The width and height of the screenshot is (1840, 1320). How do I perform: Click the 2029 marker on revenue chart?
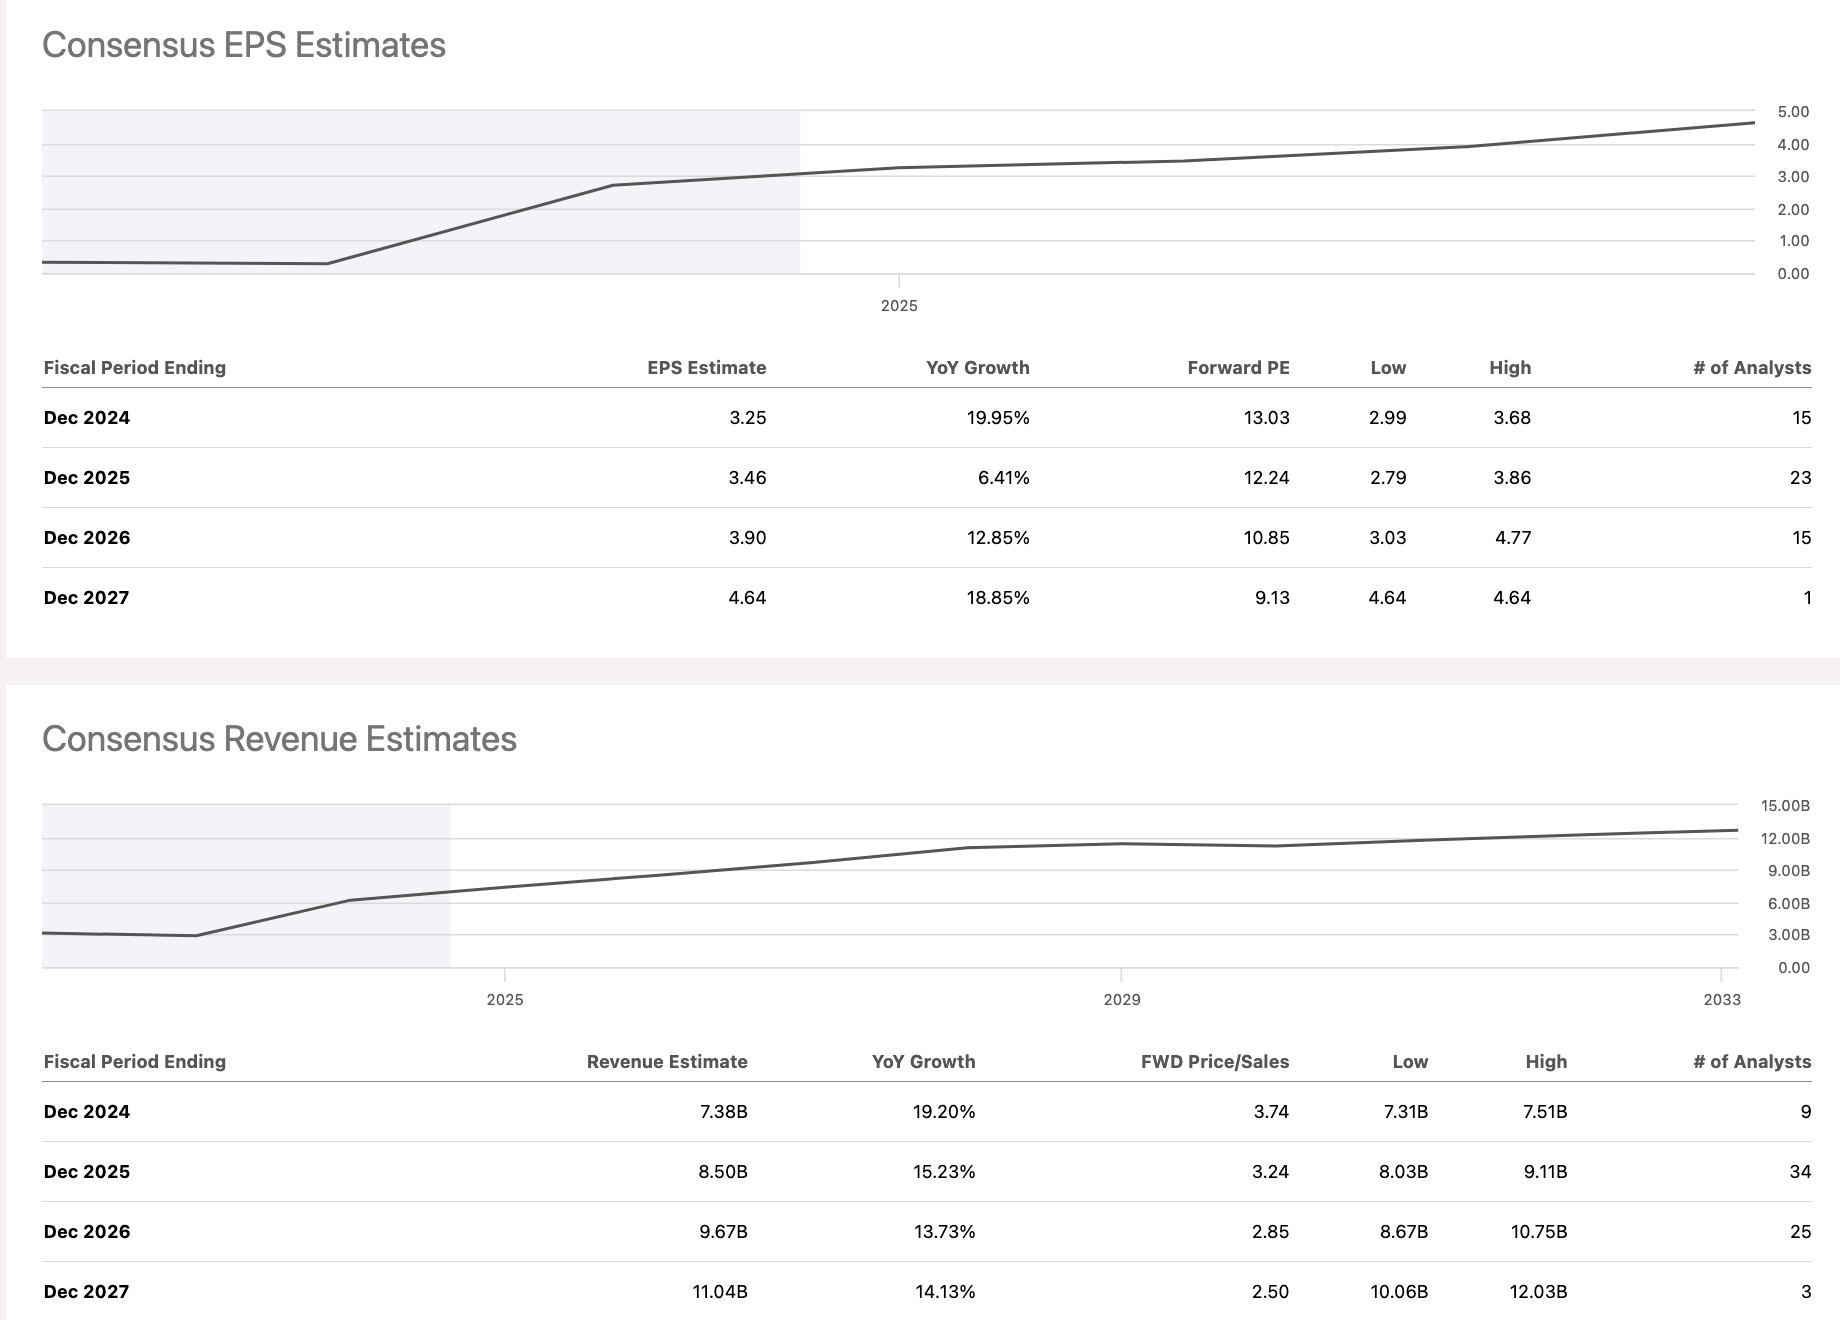1121,999
